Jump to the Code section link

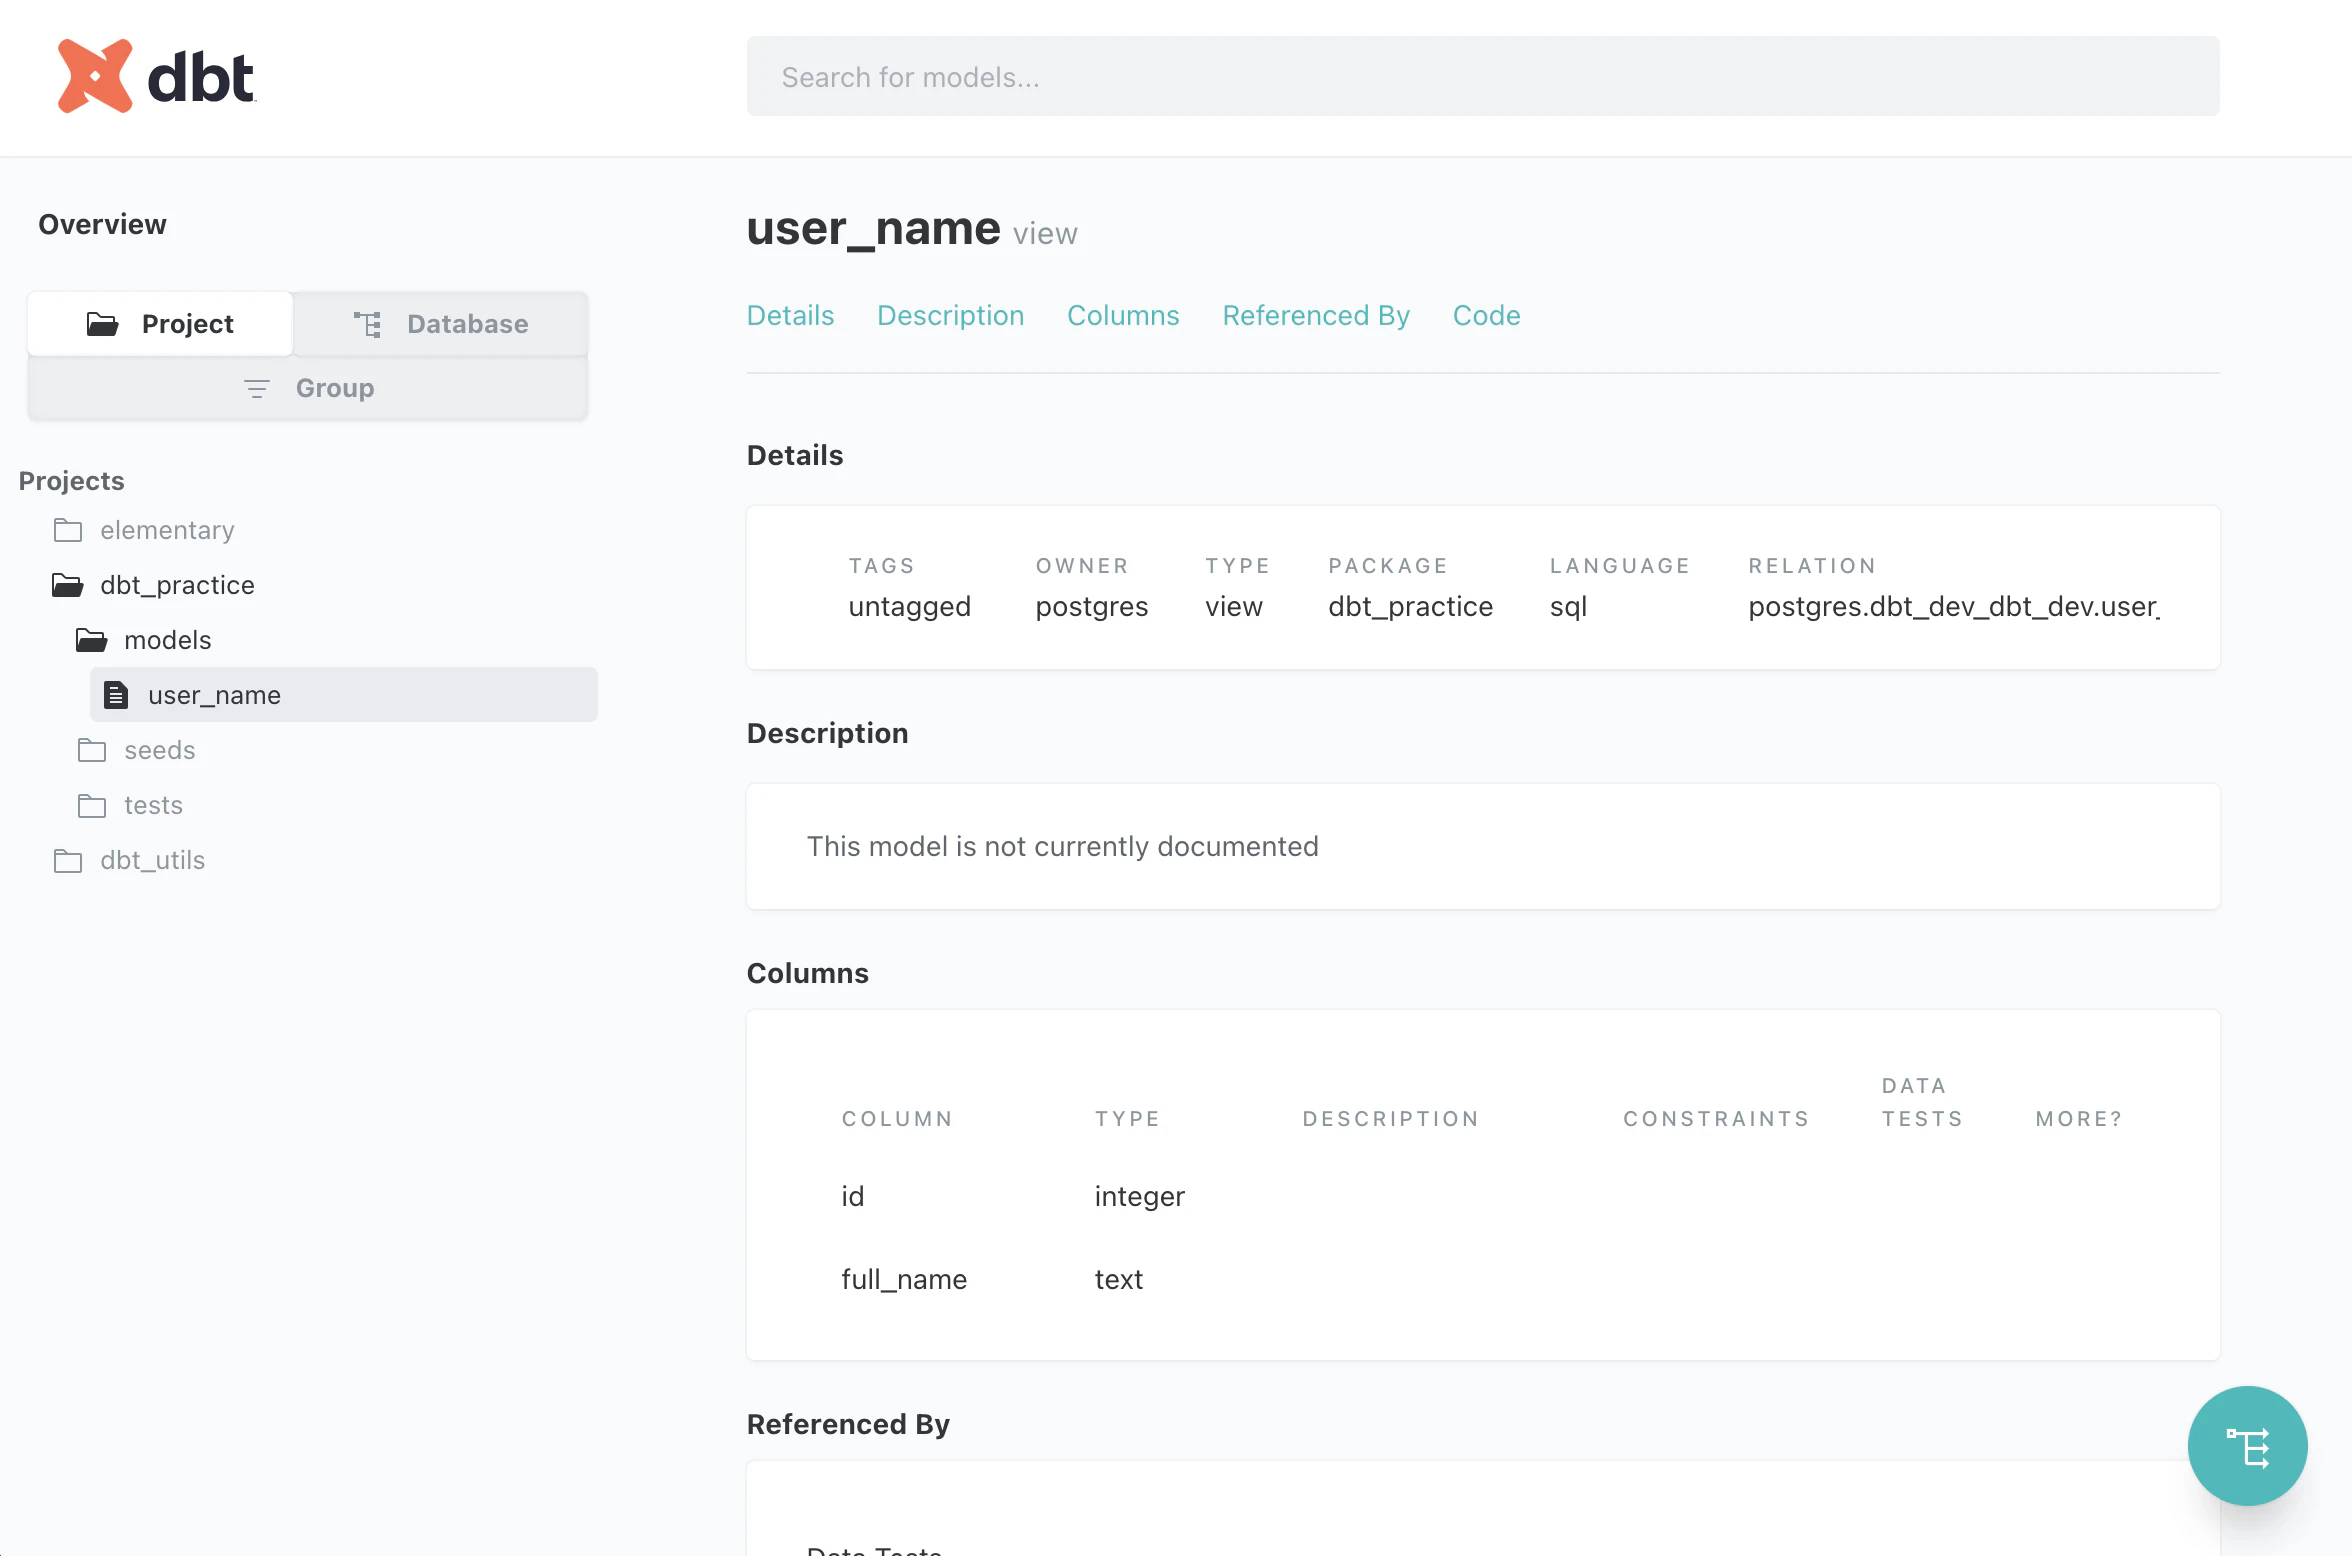(1486, 315)
